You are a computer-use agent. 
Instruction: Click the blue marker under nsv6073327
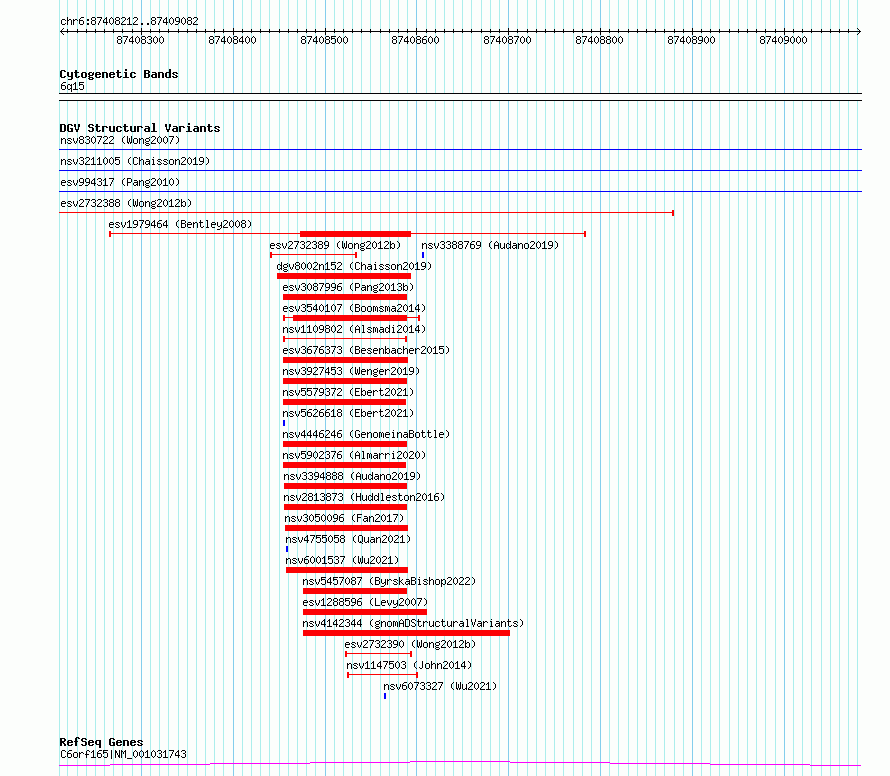[x=385, y=696]
